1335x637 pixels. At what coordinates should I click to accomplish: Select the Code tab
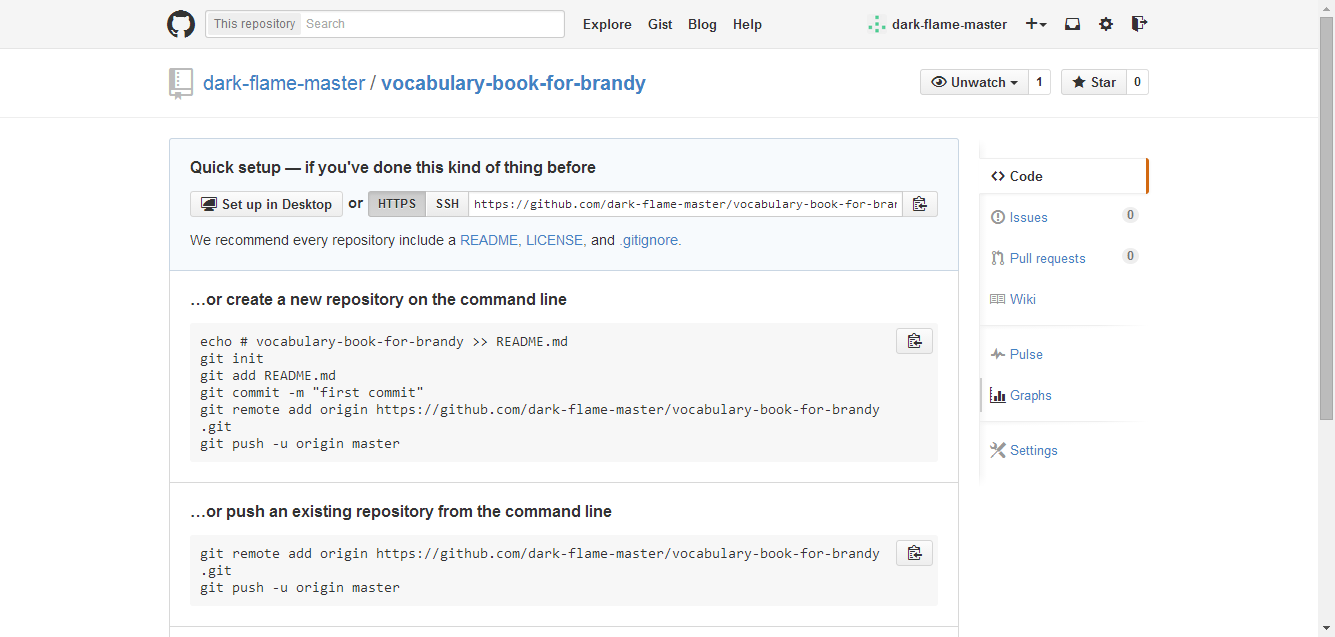pos(1064,176)
